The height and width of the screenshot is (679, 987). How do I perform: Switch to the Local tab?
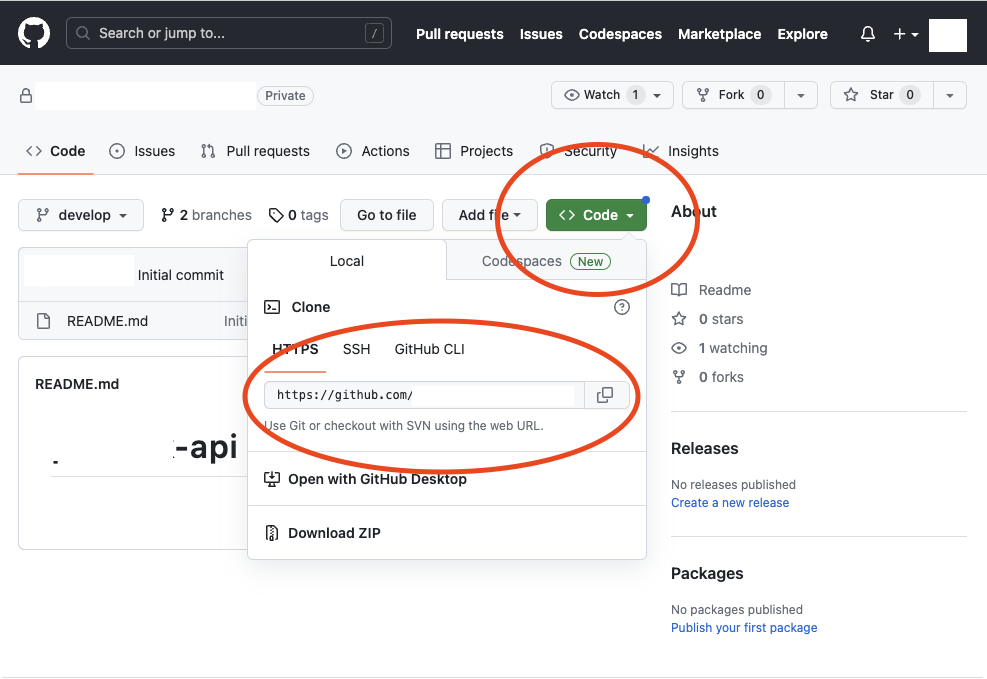(x=347, y=261)
